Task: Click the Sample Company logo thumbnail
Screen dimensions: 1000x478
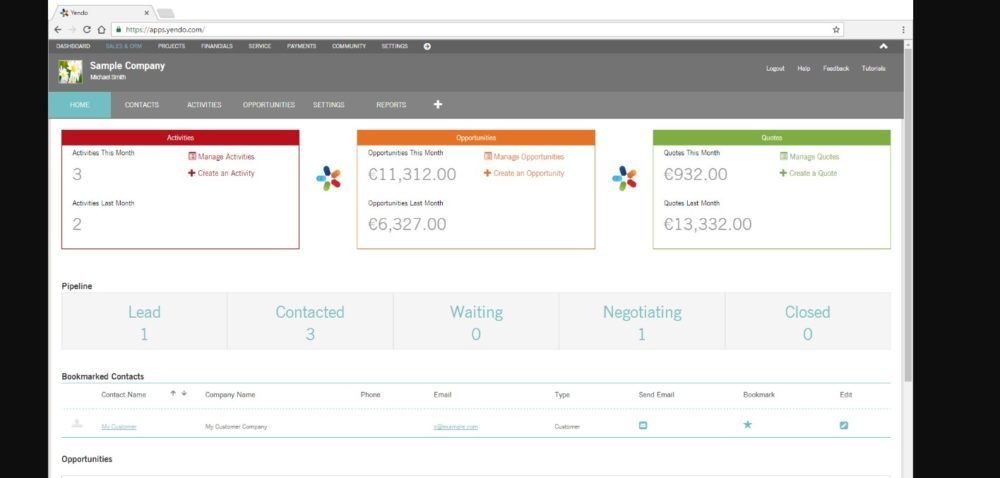Action: 71,71
